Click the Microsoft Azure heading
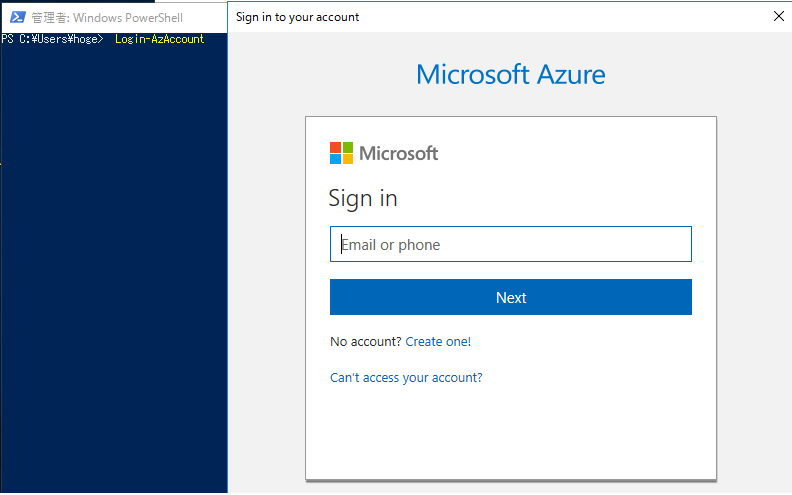 coord(511,75)
